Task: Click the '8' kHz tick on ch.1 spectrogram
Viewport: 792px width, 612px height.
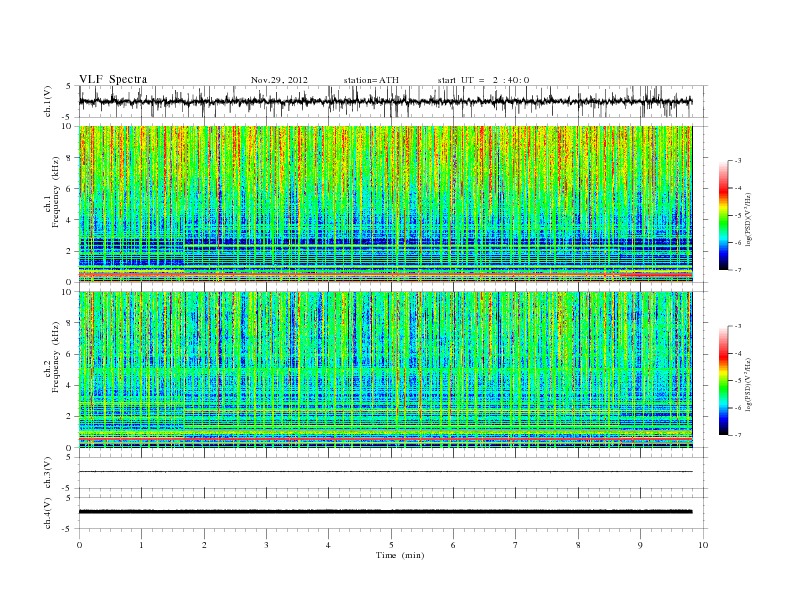Action: click(x=70, y=158)
